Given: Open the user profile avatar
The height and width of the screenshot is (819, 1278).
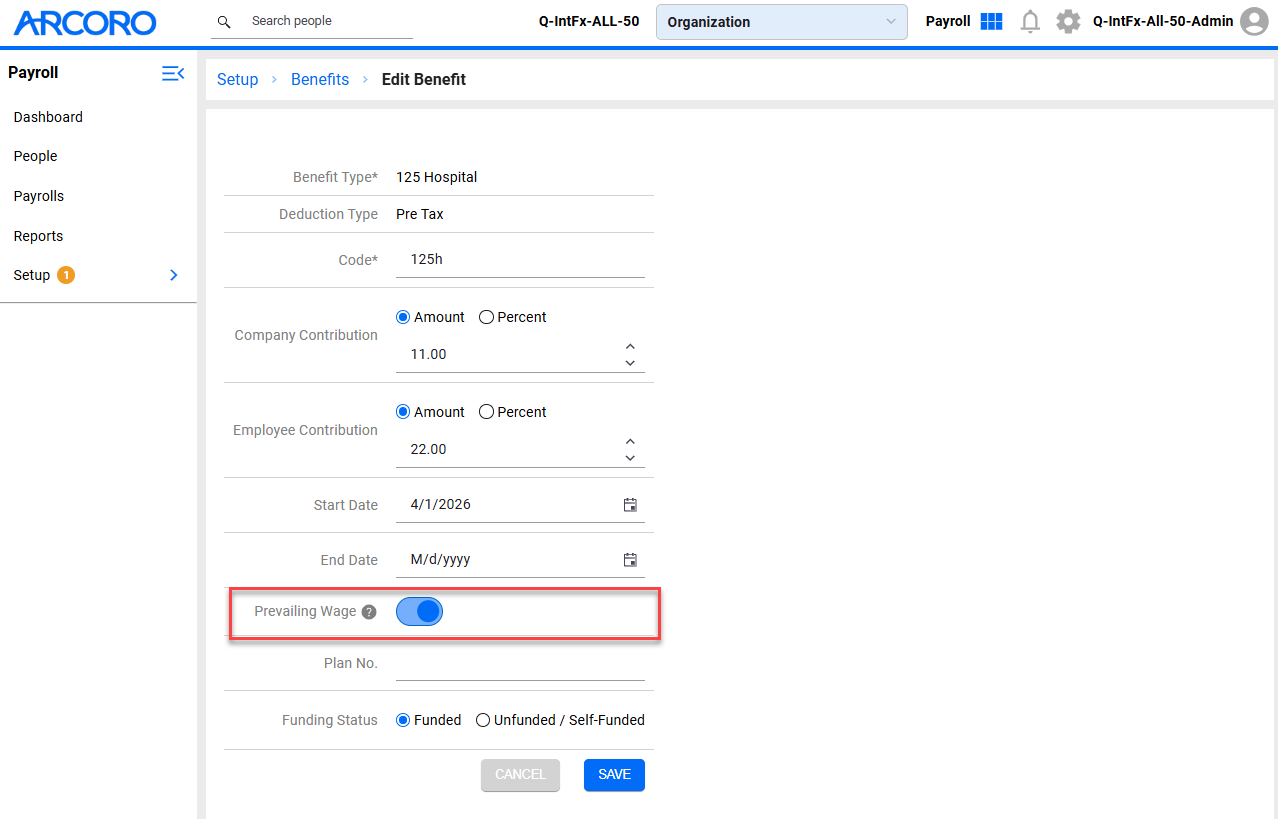Looking at the screenshot, I should (1254, 21).
